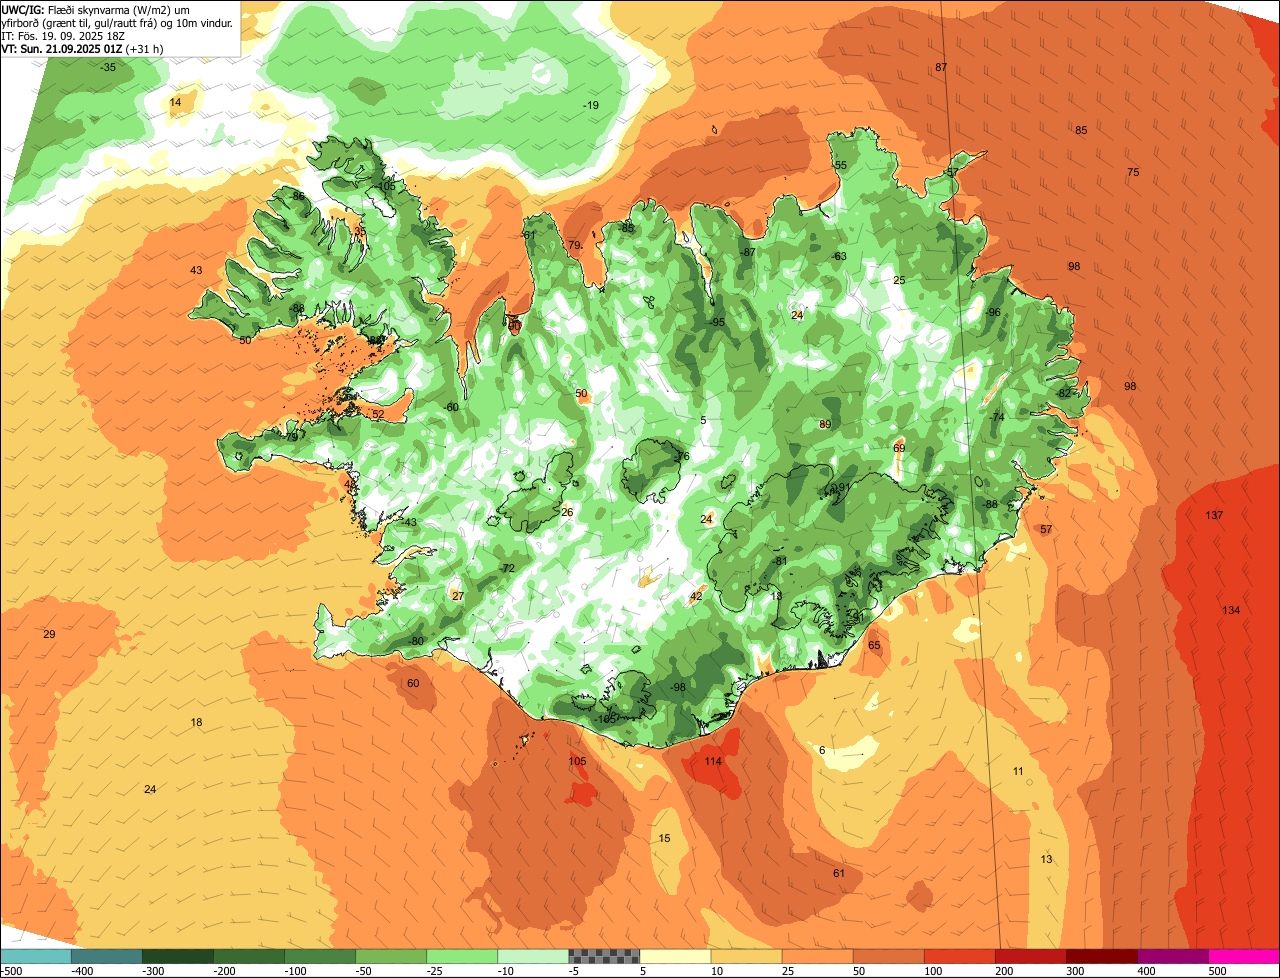Image resolution: width=1280 pixels, height=978 pixels.
Task: Click the '6' value on the map
Action: (822, 750)
